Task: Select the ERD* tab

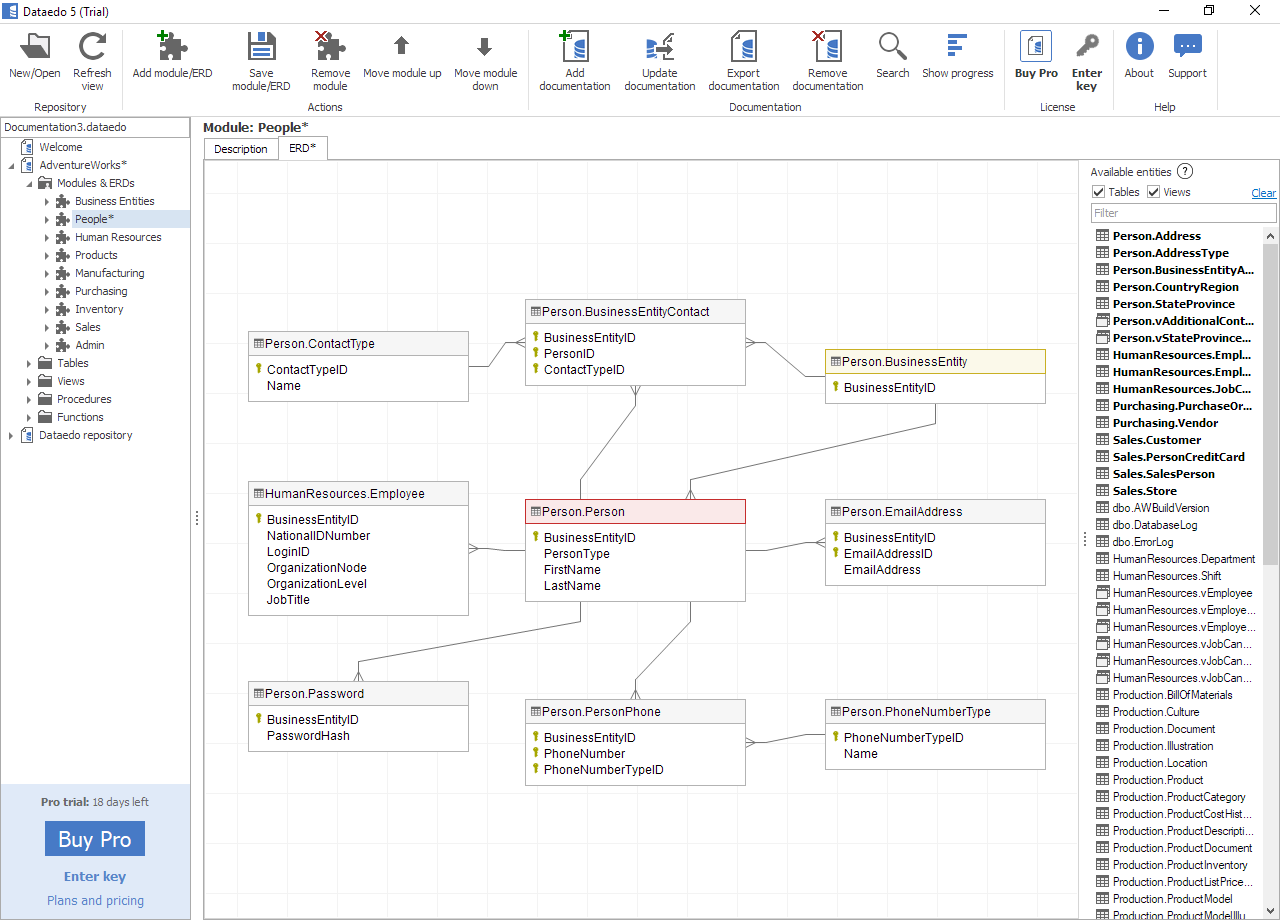Action: tap(302, 148)
